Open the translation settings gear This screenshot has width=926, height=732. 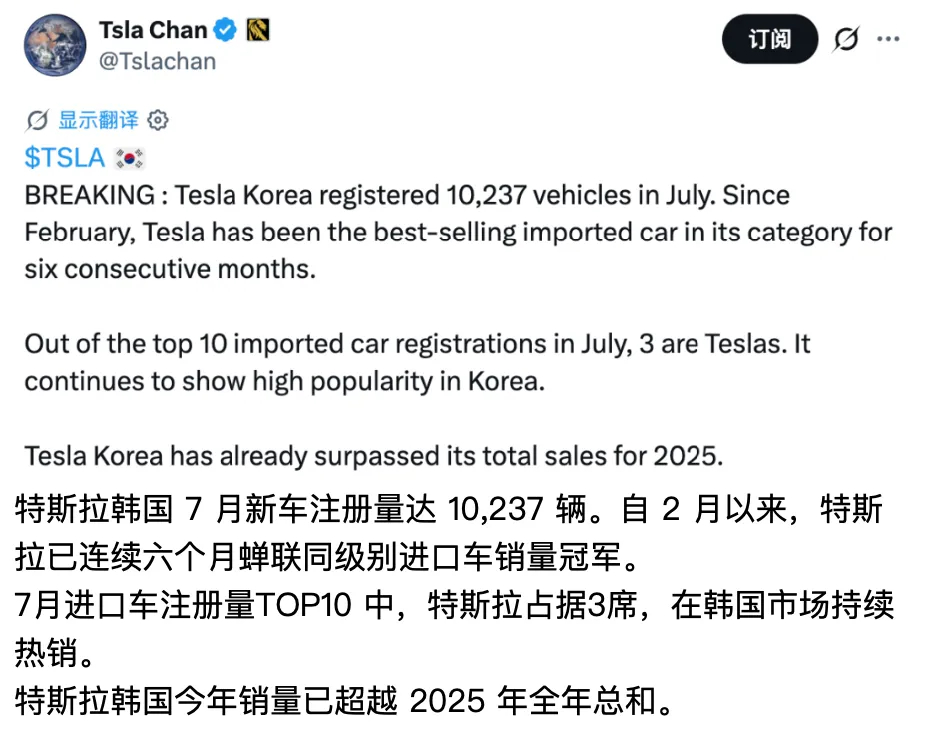click(158, 121)
